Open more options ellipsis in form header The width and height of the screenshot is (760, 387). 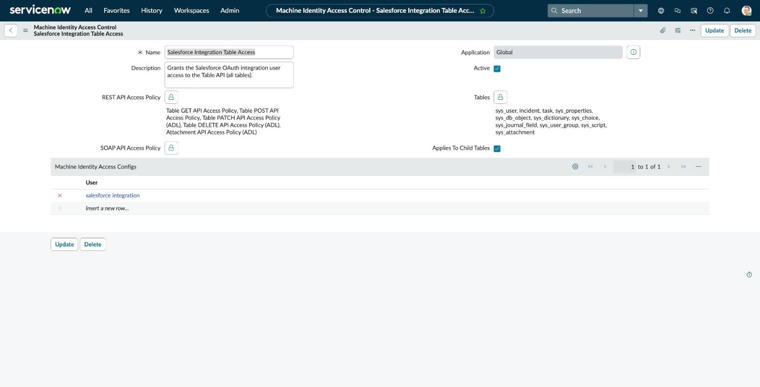tap(692, 30)
